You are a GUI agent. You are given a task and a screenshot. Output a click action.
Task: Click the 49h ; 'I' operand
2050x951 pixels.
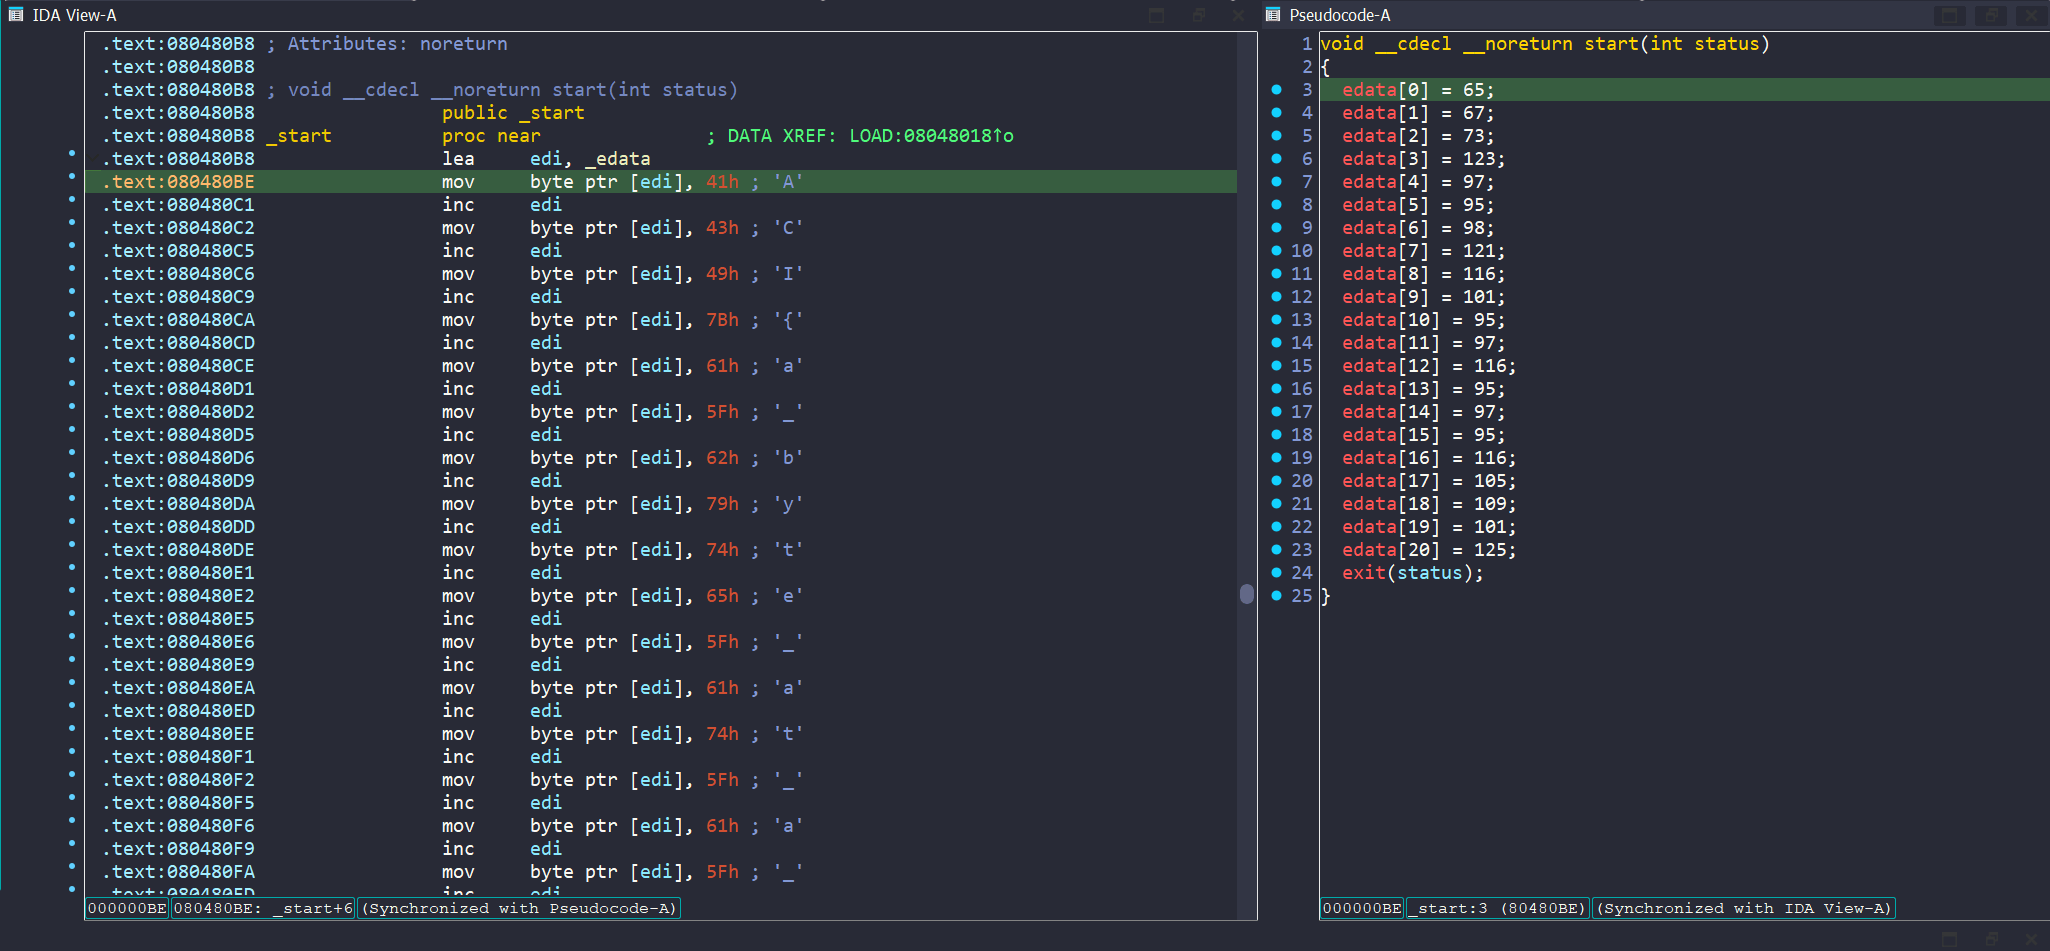(754, 274)
